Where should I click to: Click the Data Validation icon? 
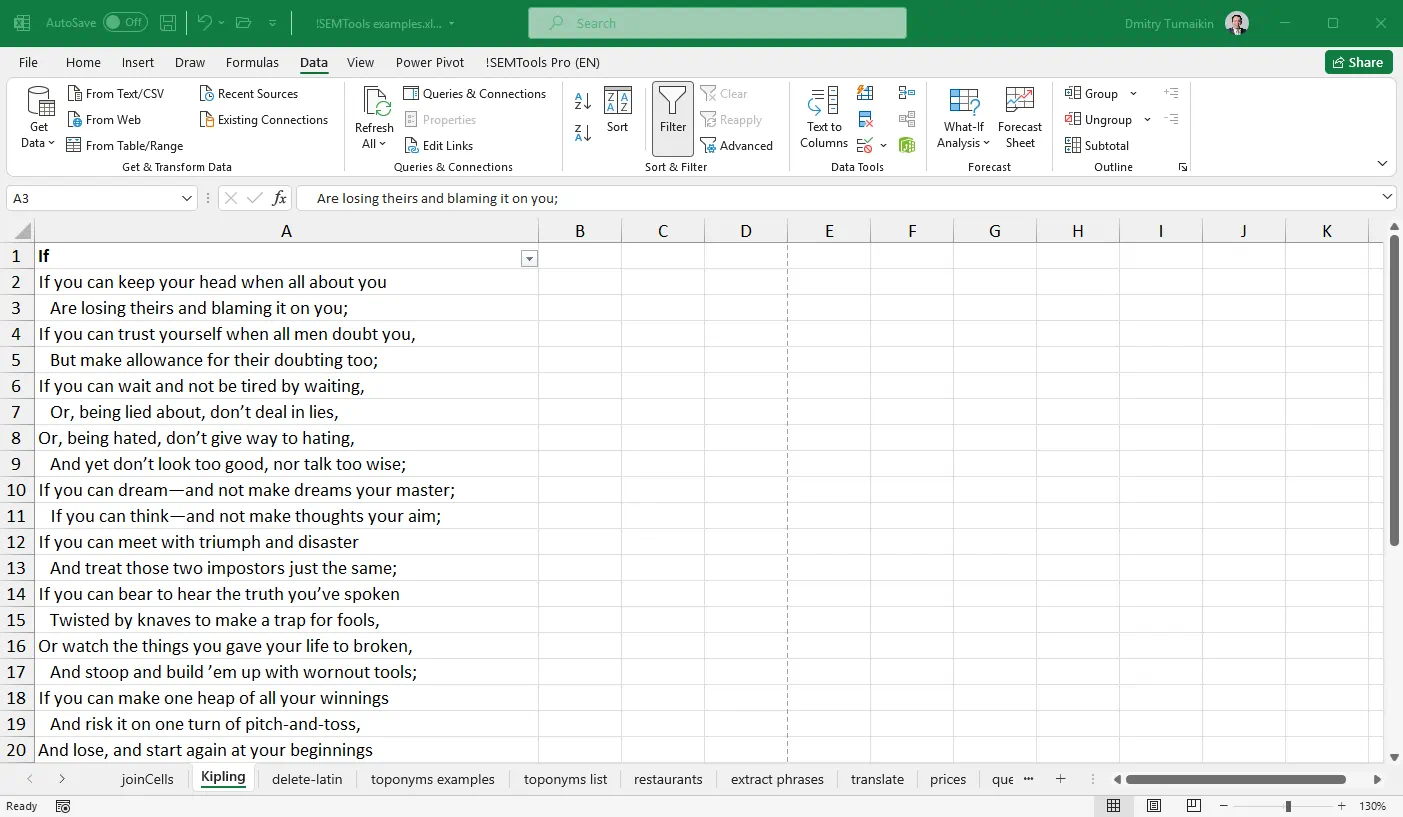(x=865, y=145)
